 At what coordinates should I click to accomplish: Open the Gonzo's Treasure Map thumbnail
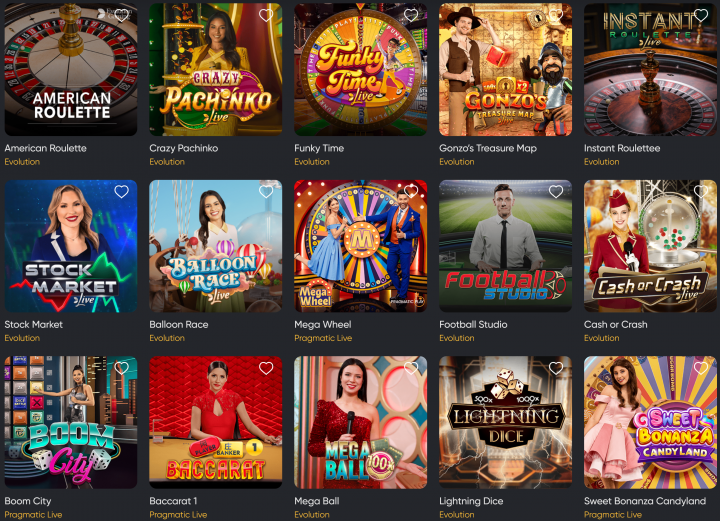click(x=506, y=69)
